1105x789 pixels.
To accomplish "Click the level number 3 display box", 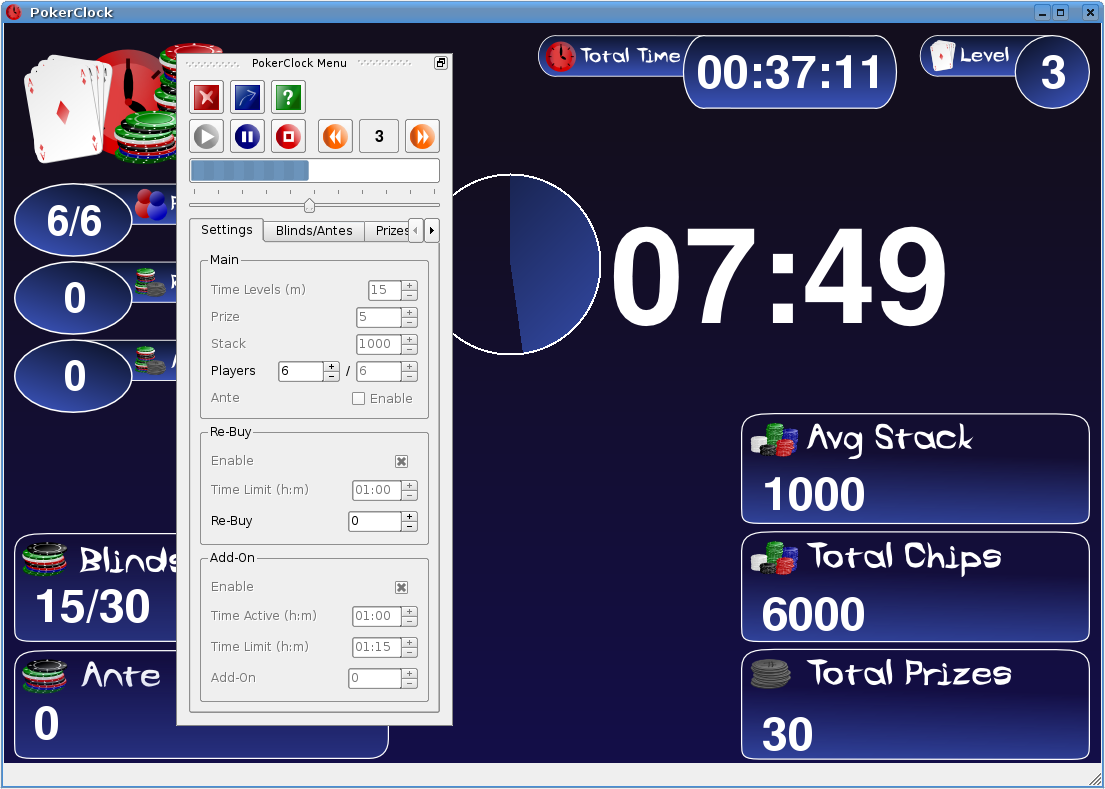I will pyautogui.click(x=379, y=136).
